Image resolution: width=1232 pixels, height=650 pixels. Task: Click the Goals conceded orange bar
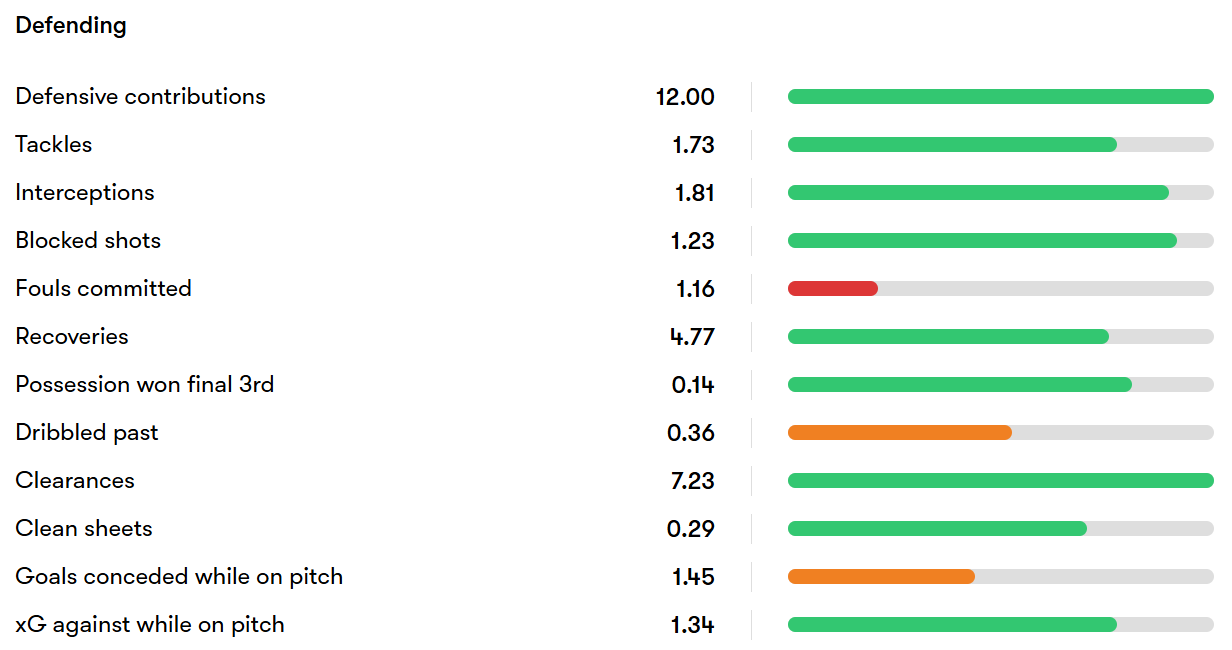tap(881, 577)
